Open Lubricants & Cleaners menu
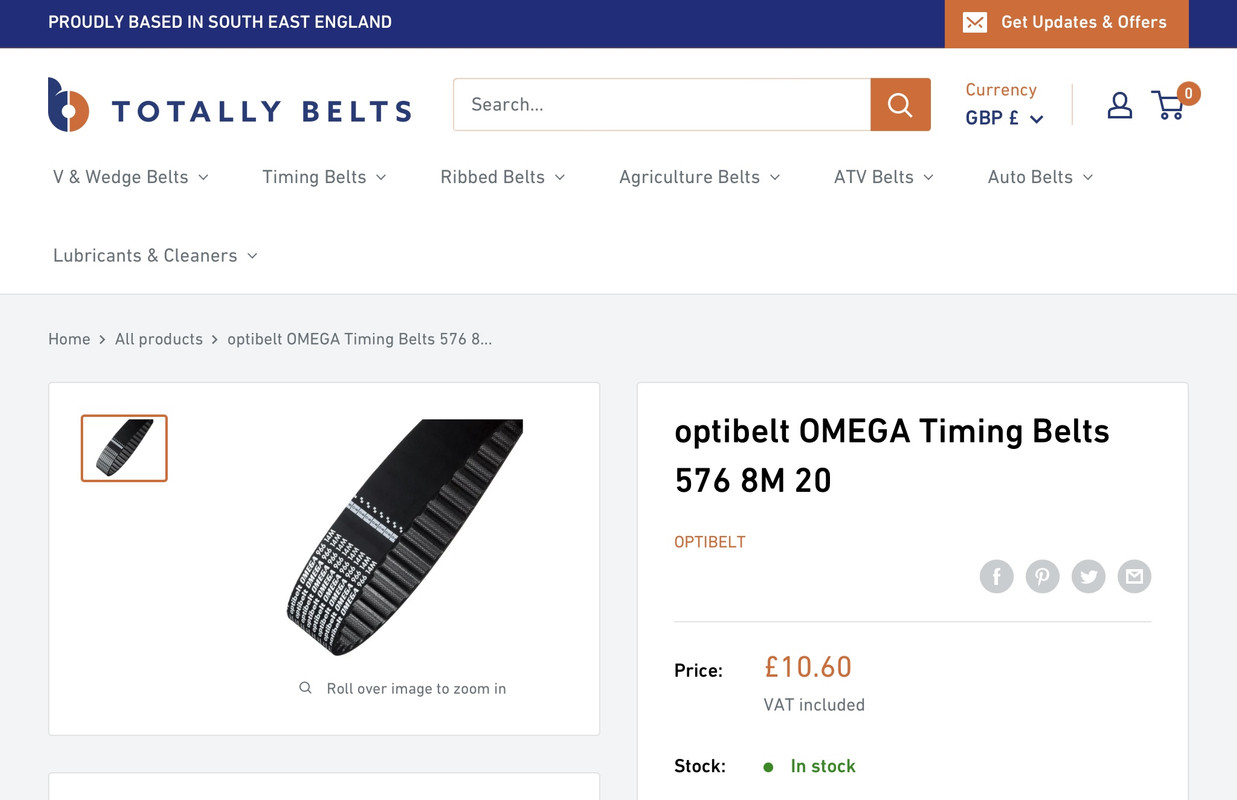This screenshot has height=800, width=1237. tap(155, 256)
